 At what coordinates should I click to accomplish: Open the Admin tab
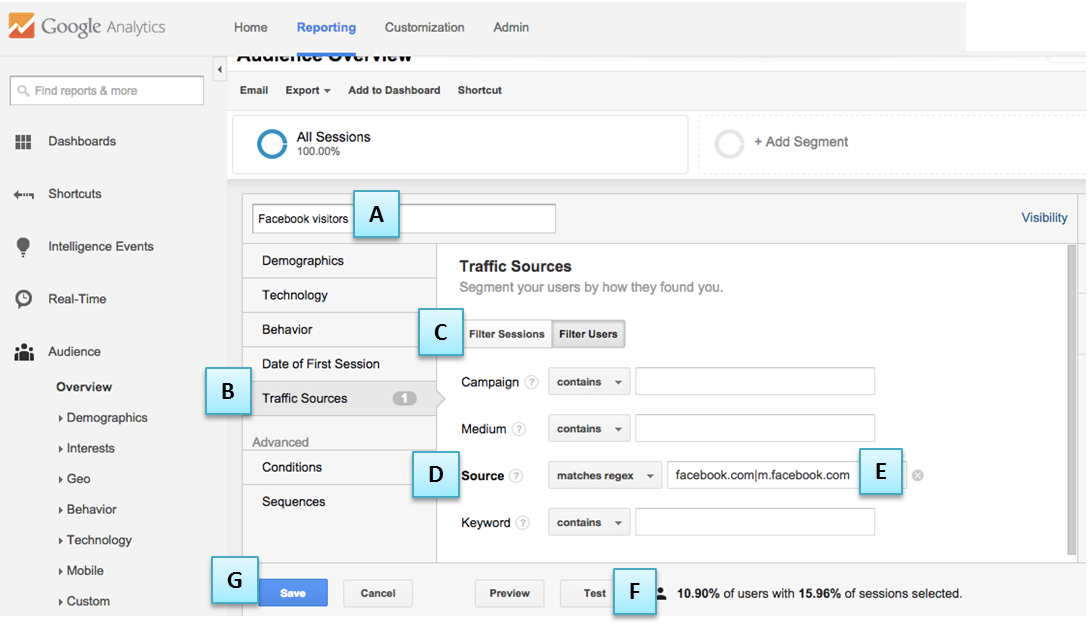(x=511, y=28)
